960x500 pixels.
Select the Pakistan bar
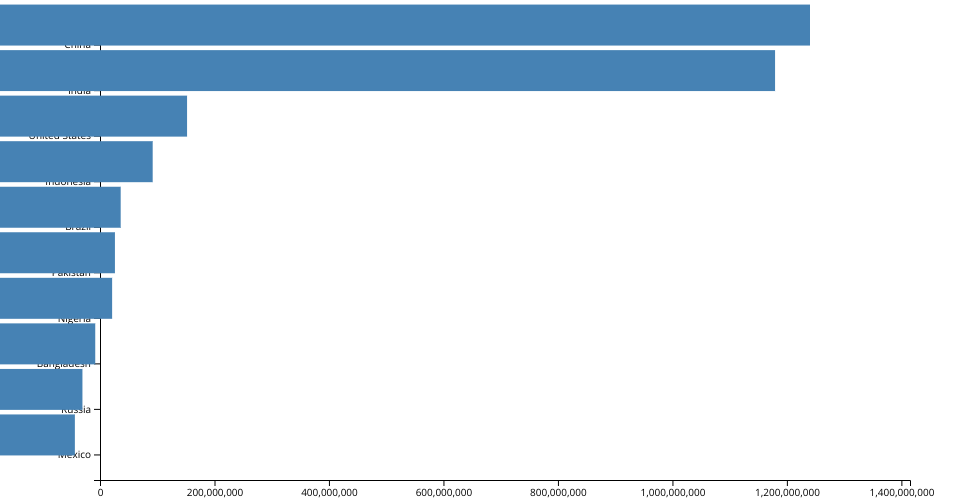tap(57, 253)
